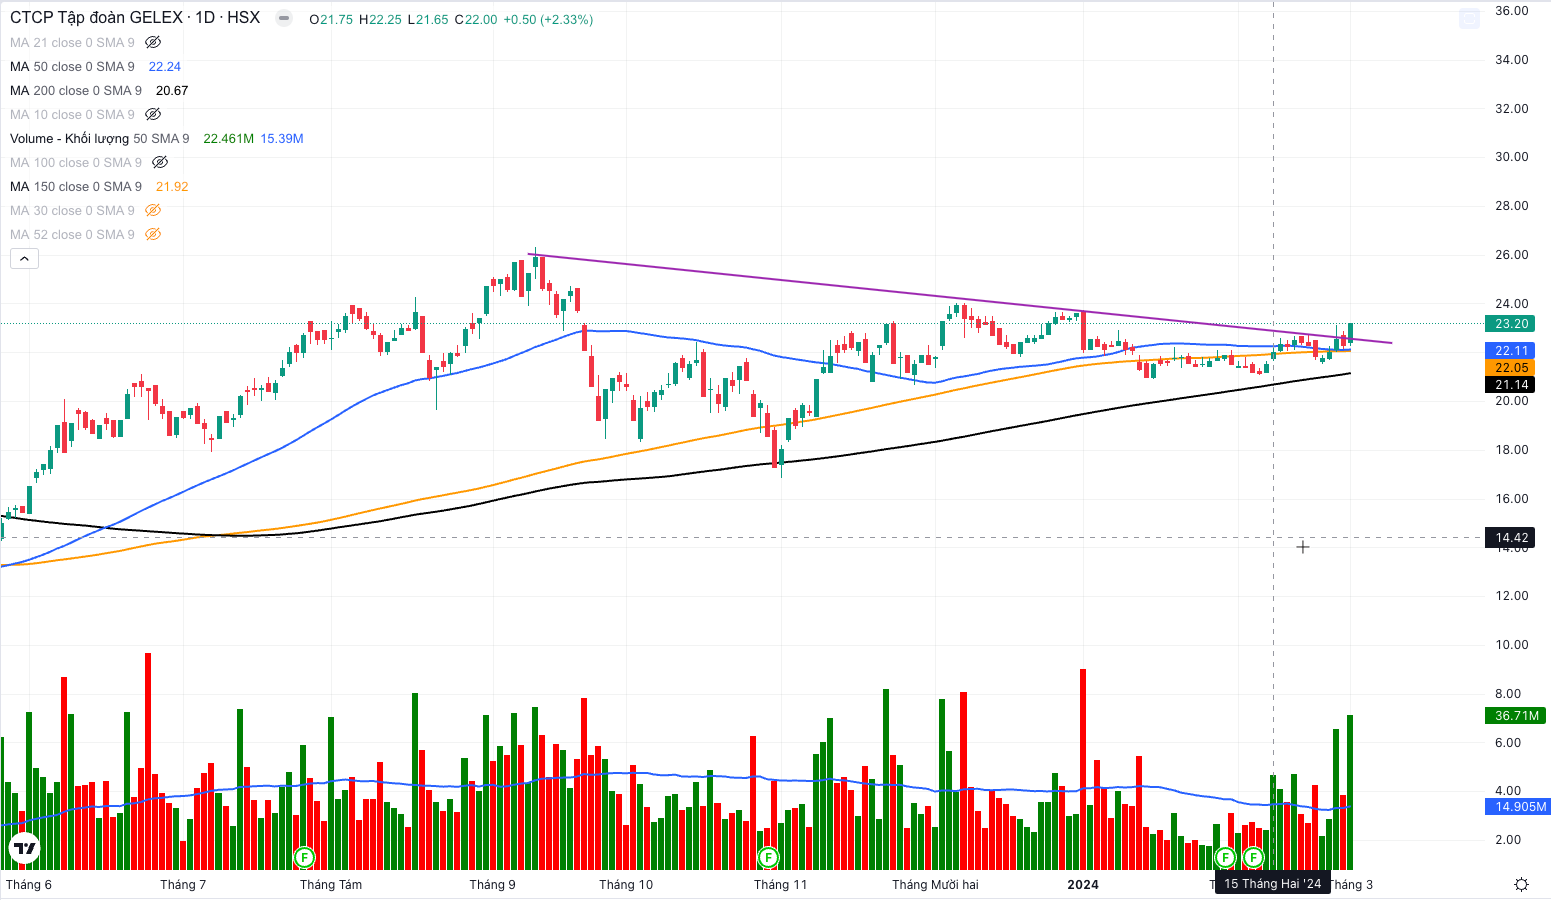
Task: Open the F marker above Tháng 11
Action: coord(768,857)
